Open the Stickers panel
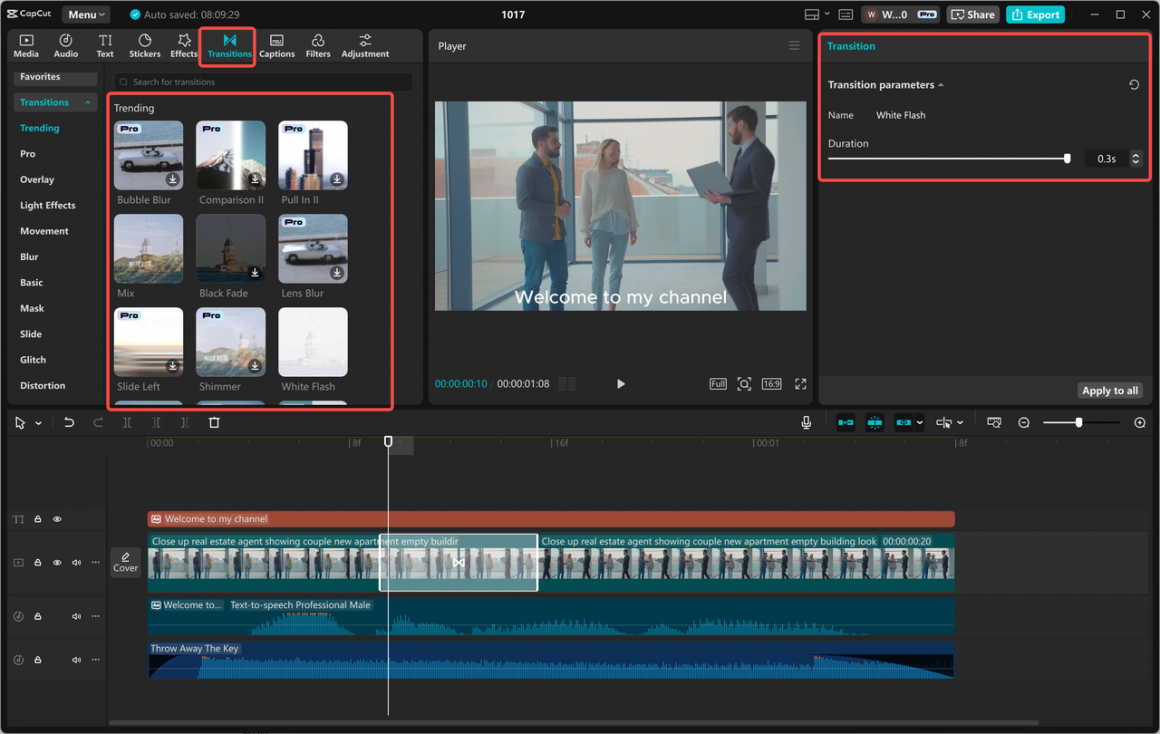This screenshot has height=734, width=1160. pos(145,46)
